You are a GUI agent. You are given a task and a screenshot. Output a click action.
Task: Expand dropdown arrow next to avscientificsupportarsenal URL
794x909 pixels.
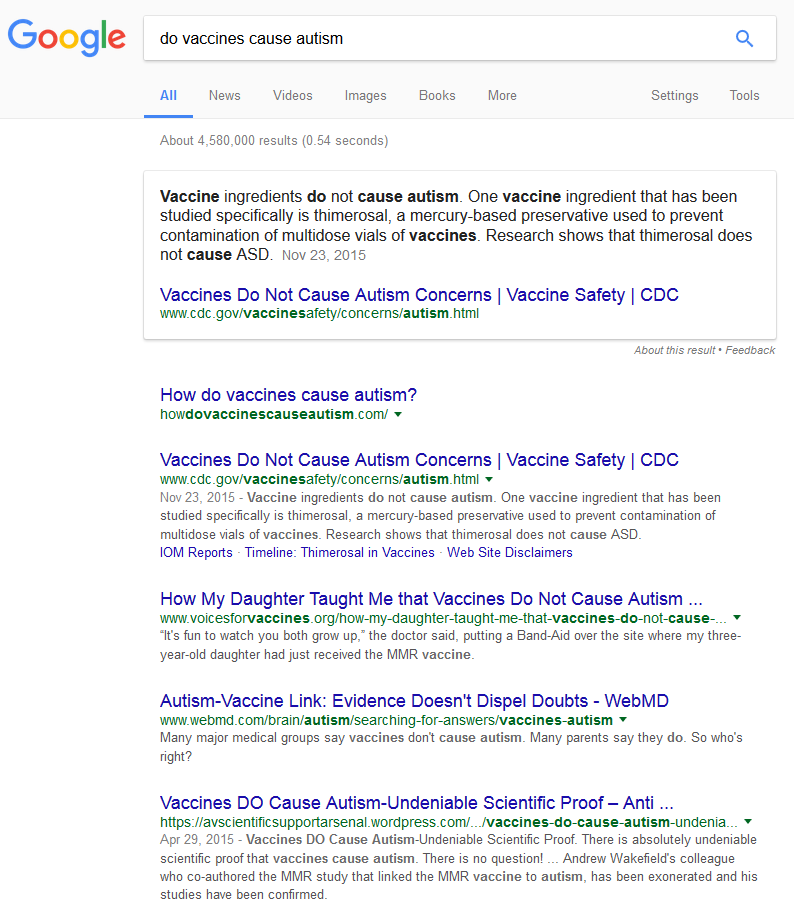tap(748, 822)
